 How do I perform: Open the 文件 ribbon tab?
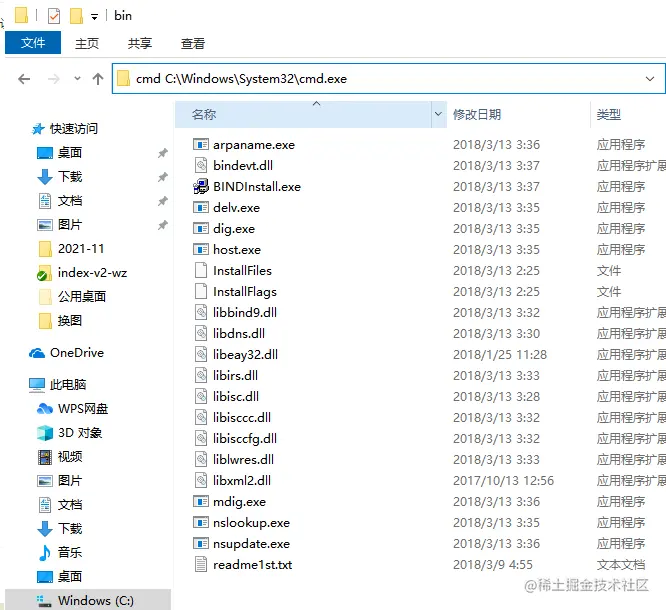point(33,42)
